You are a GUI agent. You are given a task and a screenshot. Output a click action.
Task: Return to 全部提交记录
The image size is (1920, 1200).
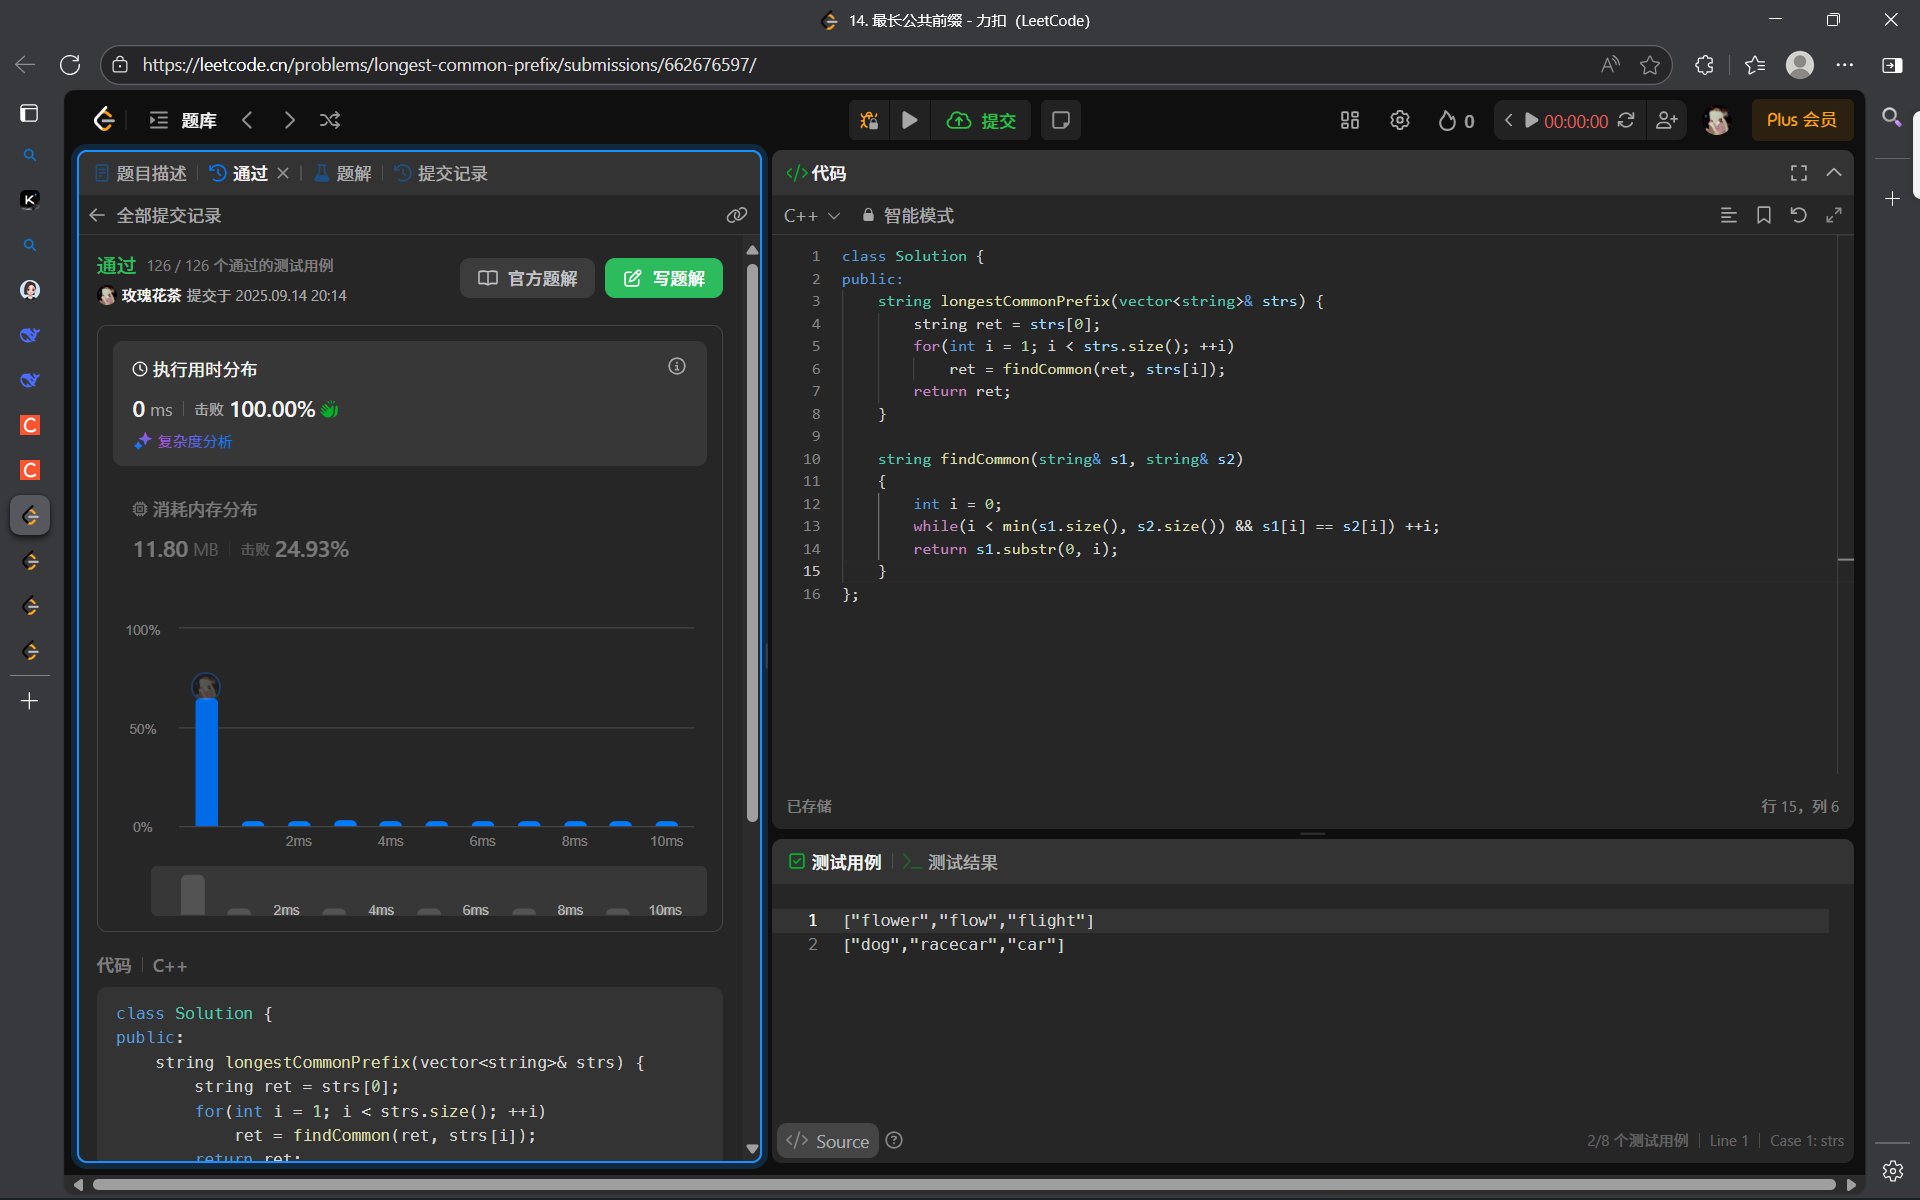(x=155, y=215)
